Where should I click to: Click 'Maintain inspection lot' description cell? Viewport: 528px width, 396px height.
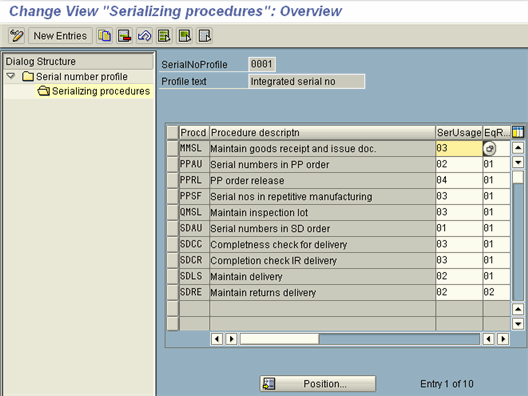pyautogui.click(x=322, y=212)
